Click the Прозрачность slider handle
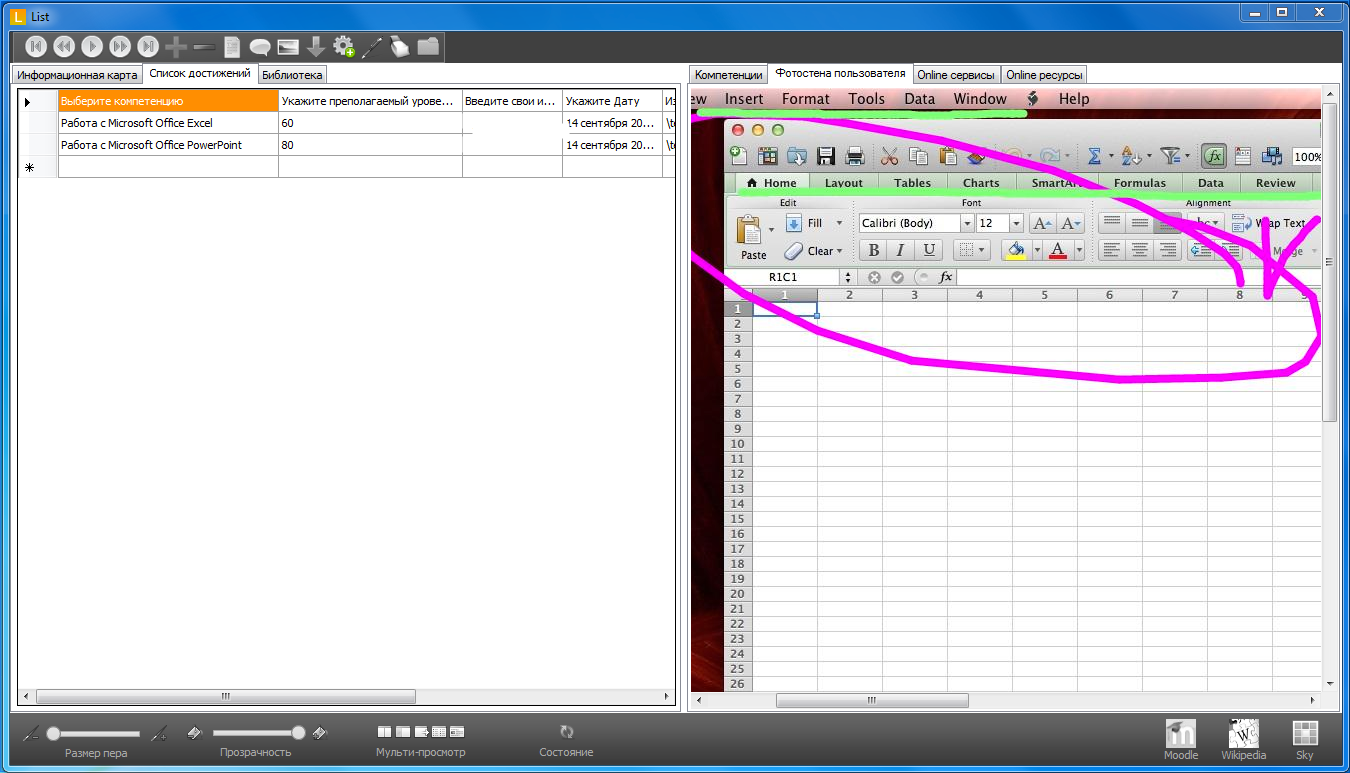Viewport: 1350px width, 773px height. tap(298, 733)
